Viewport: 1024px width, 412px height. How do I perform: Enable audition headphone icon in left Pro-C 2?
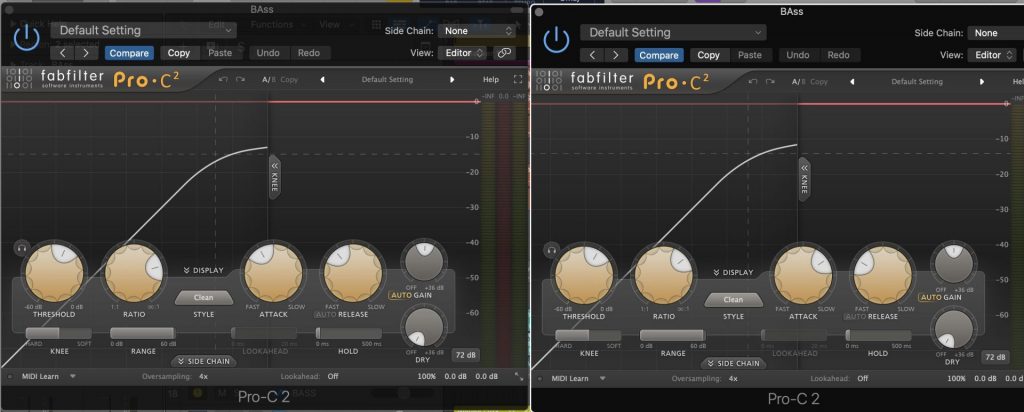pyautogui.click(x=22, y=248)
